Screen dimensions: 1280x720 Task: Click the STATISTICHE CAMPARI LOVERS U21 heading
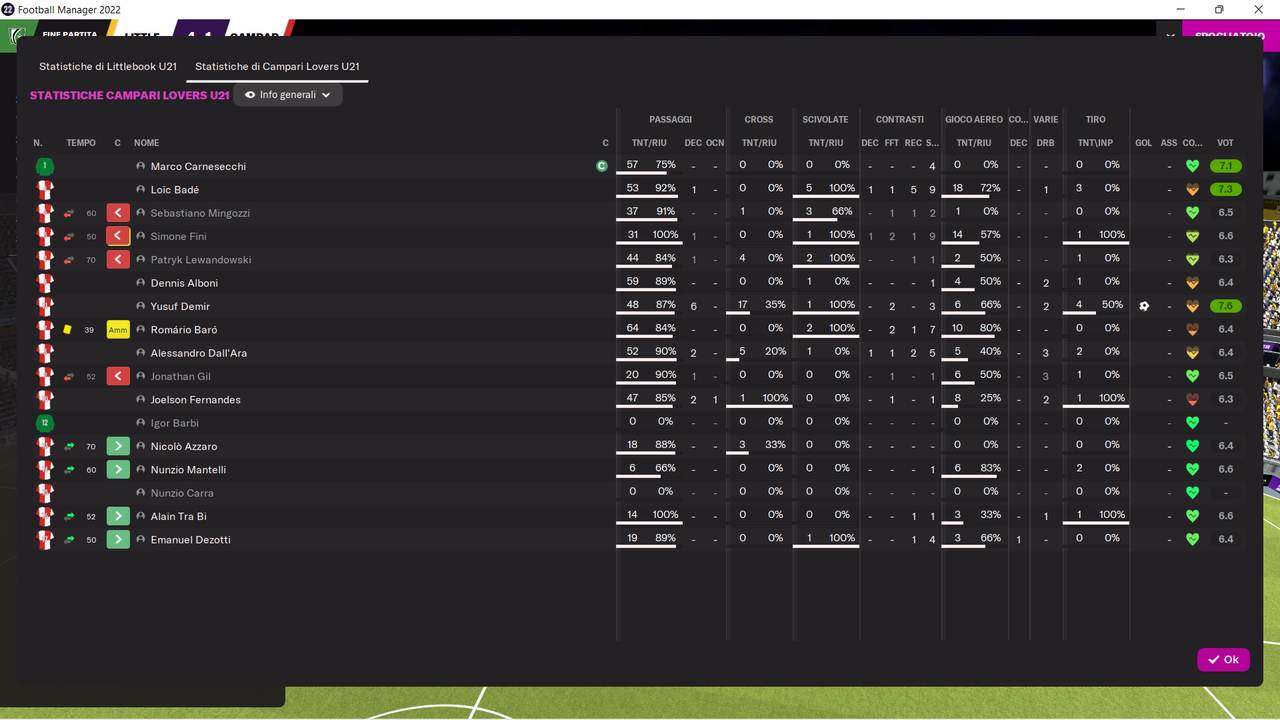click(130, 96)
